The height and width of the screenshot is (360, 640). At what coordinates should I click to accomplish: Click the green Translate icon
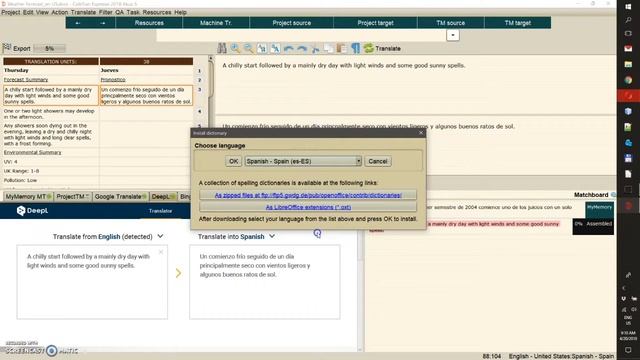tap(369, 48)
